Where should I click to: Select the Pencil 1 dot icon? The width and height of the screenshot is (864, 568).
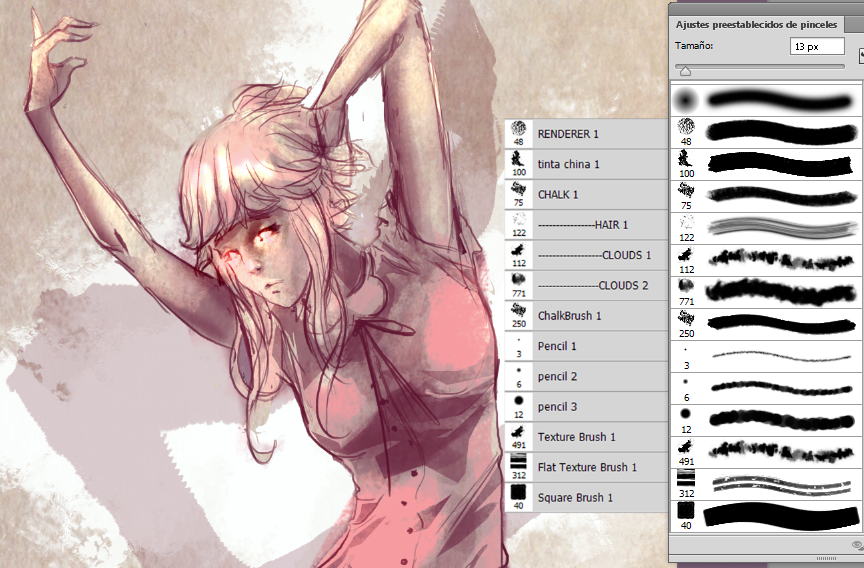click(519, 340)
